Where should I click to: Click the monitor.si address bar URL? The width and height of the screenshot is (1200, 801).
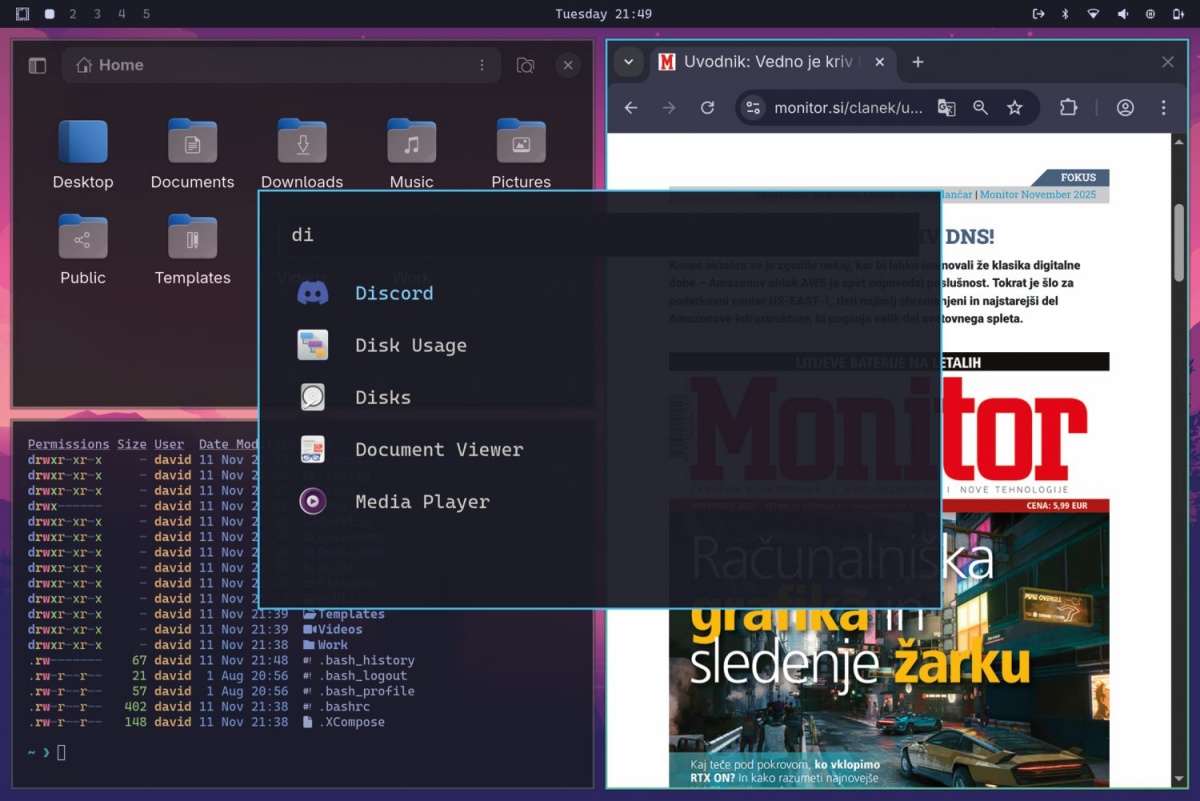(x=848, y=108)
